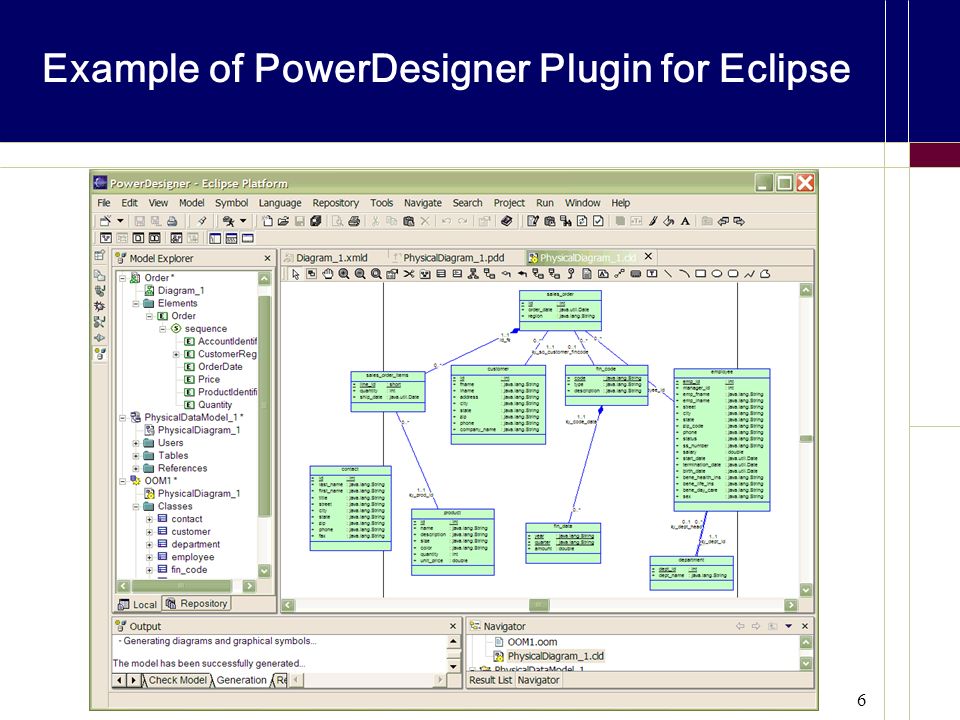Viewport: 960px width, 720px height.
Task: Click the Output tabs scroll-right arrow
Action: pos(133,680)
